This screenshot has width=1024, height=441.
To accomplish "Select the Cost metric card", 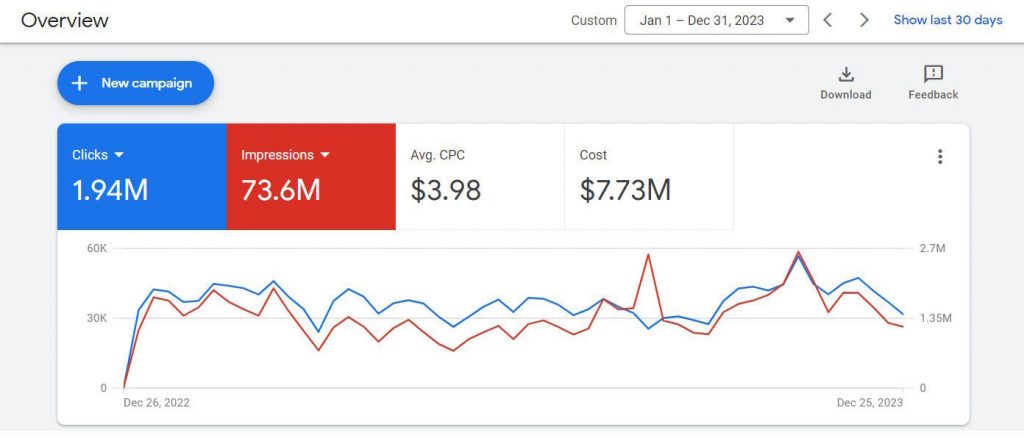I will tap(648, 177).
